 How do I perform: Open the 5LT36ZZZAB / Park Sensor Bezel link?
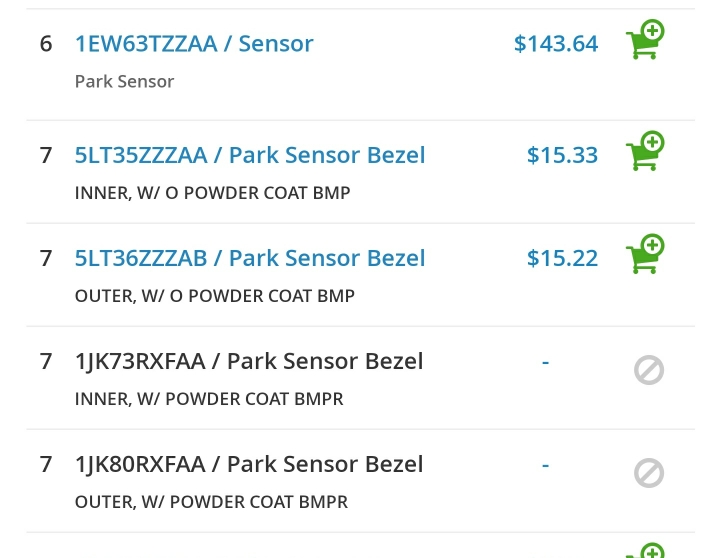(250, 258)
